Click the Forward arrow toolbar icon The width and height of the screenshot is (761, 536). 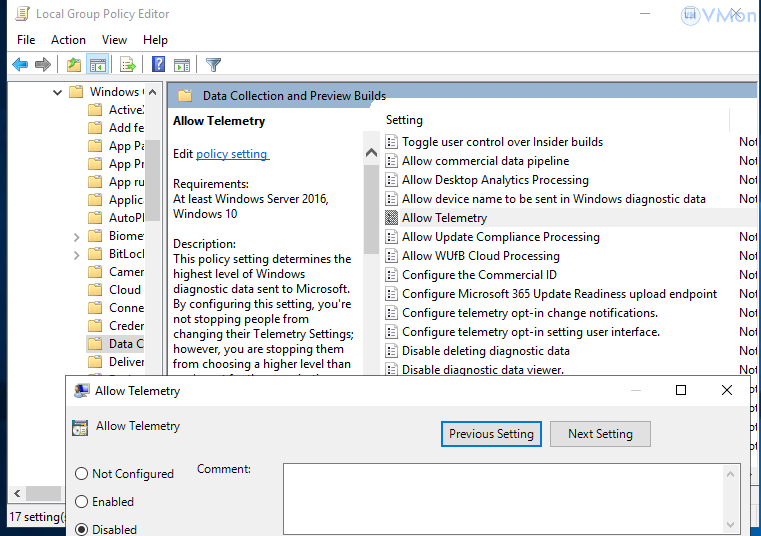click(x=43, y=65)
